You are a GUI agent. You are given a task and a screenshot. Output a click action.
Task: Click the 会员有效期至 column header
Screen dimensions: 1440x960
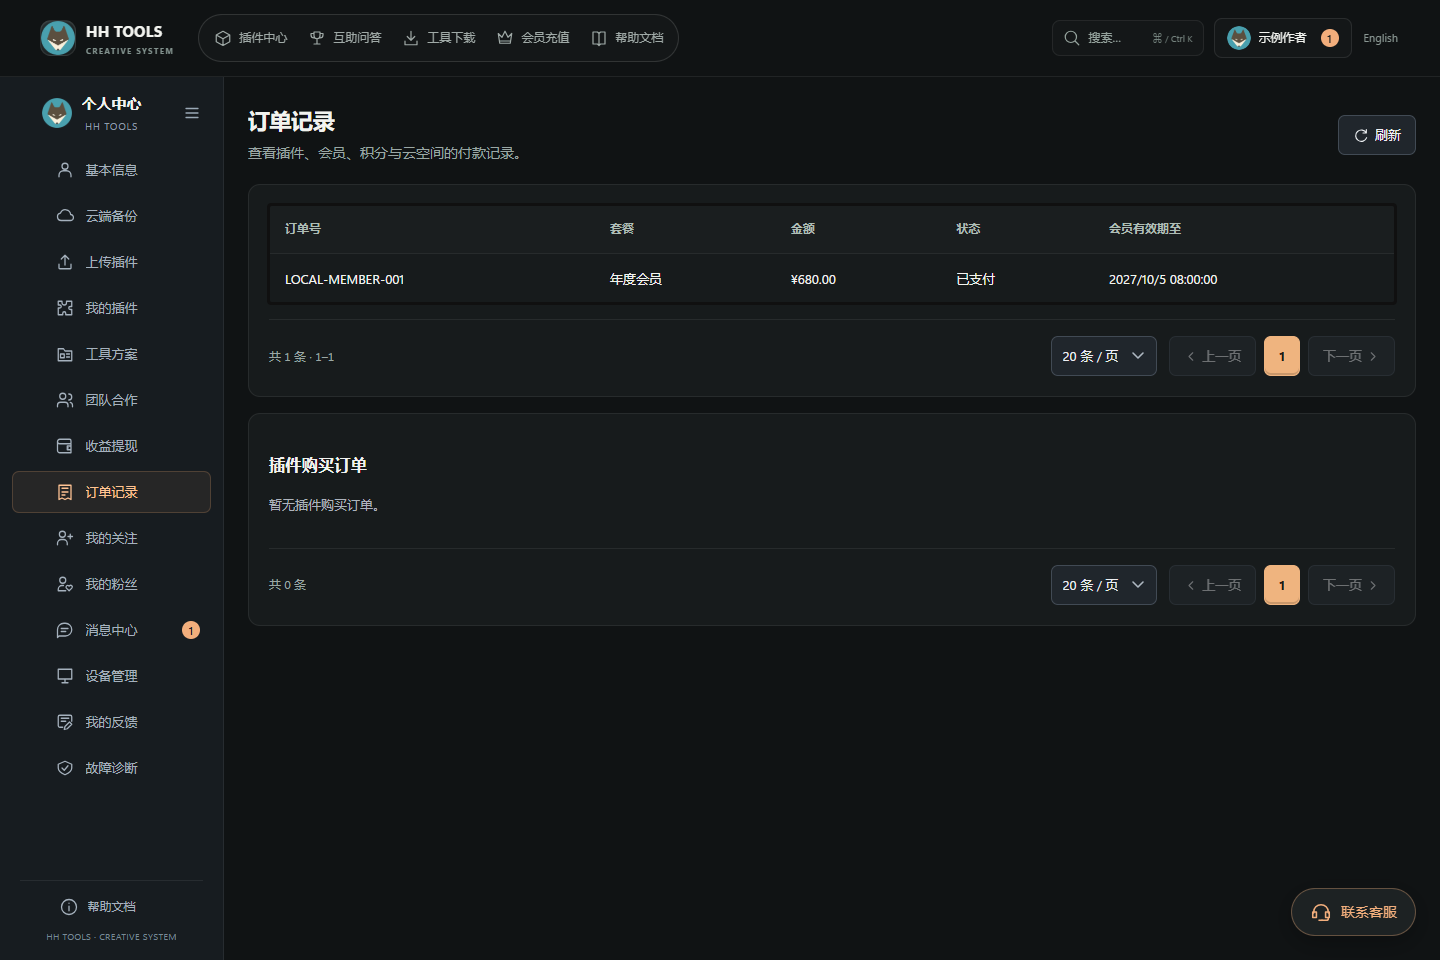tap(1145, 229)
